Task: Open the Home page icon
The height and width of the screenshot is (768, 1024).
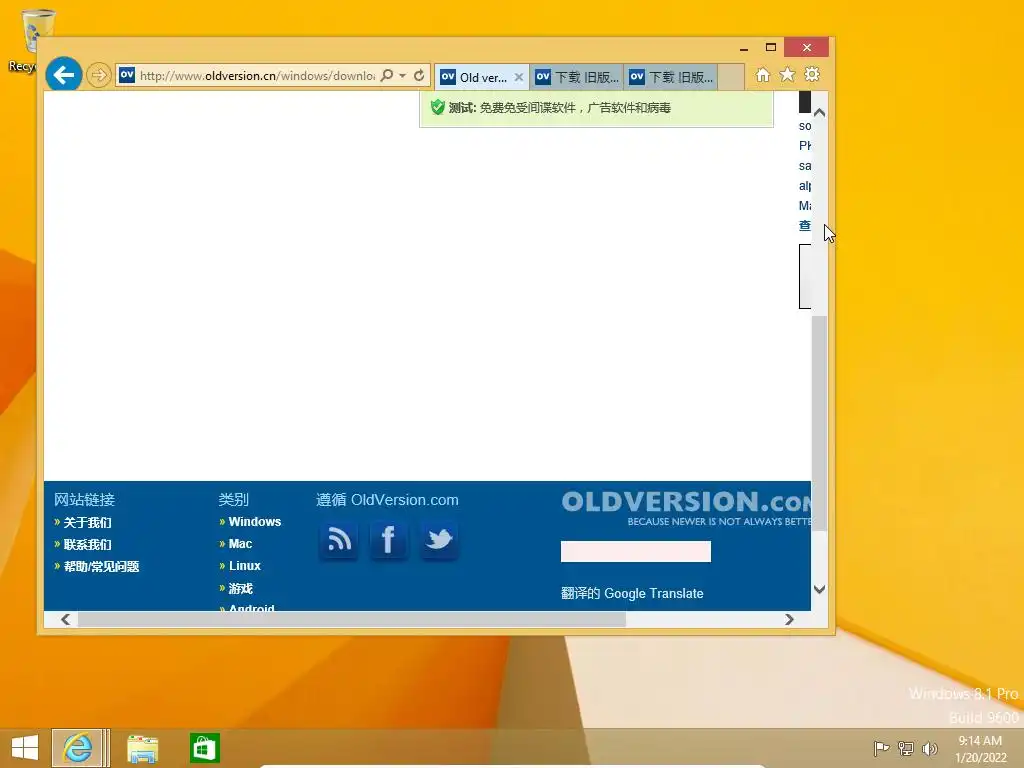Action: click(763, 74)
